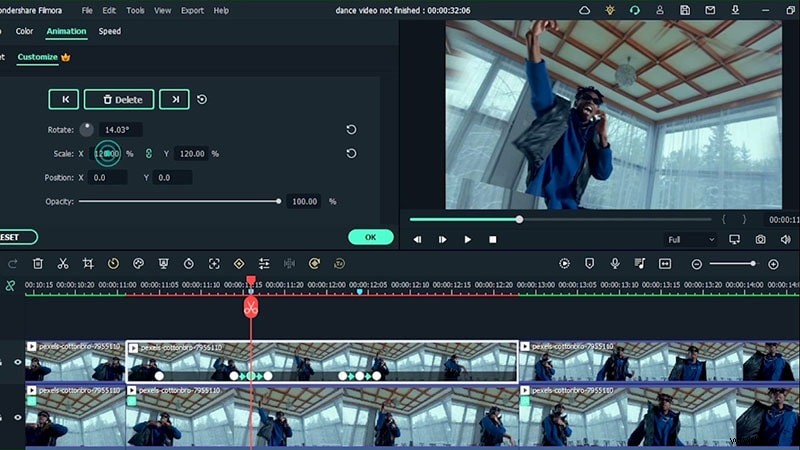800x450 pixels.
Task: Open the Audio Mixer icon
Action: [640, 264]
